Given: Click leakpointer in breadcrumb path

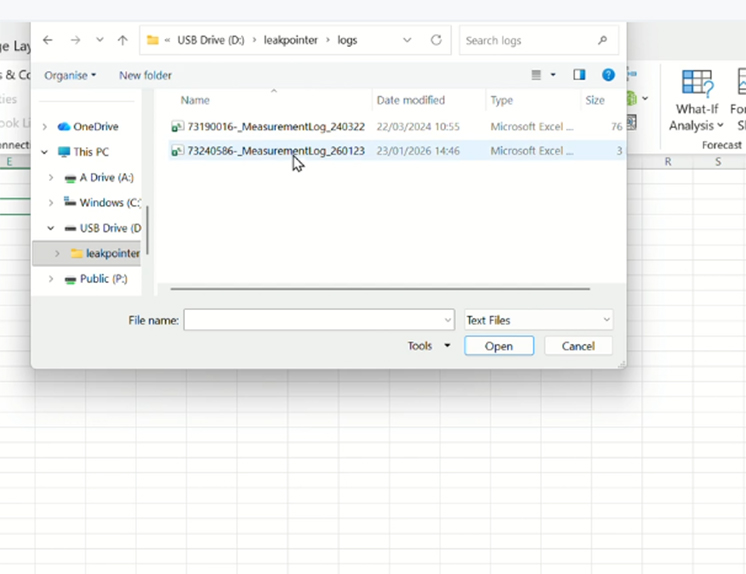Looking at the screenshot, I should [x=291, y=40].
